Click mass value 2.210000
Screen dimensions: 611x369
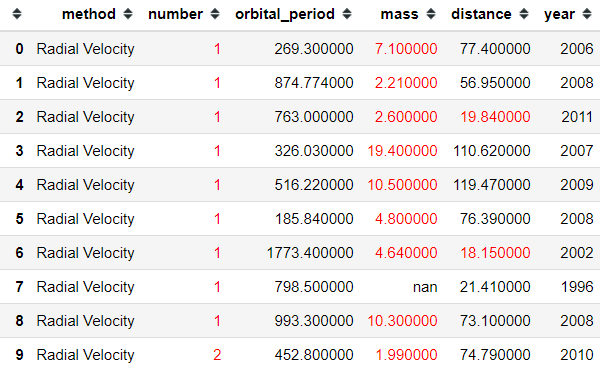click(x=406, y=83)
